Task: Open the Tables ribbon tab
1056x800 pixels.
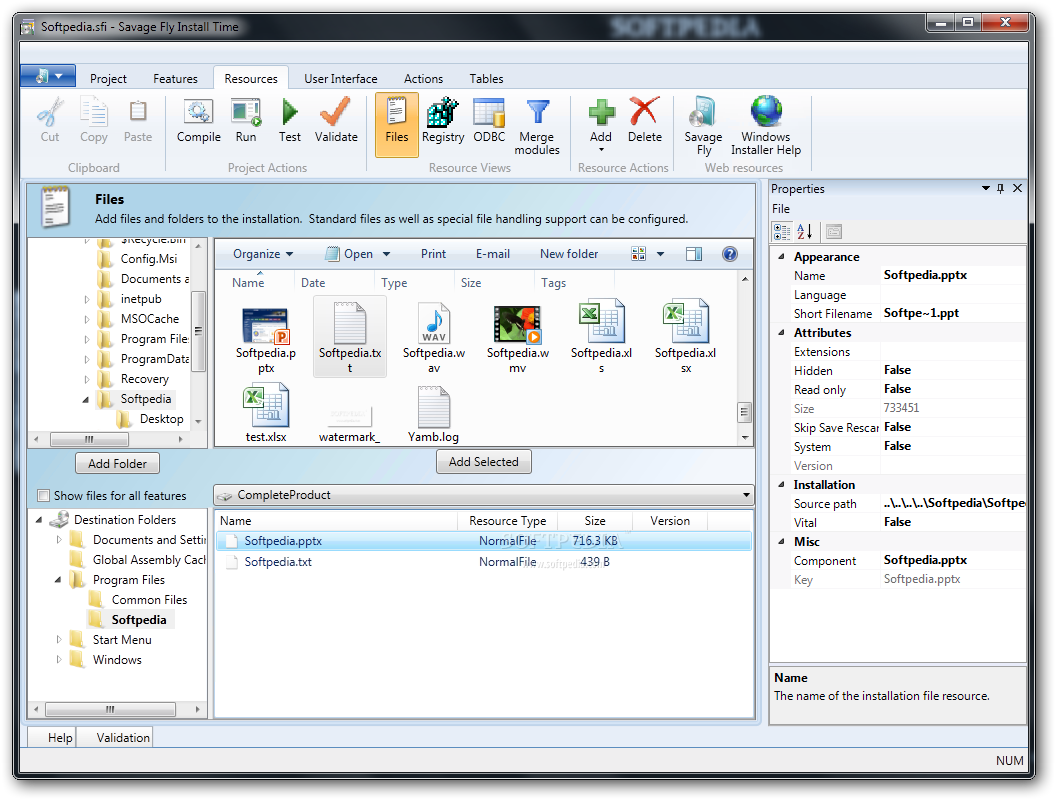Action: click(x=486, y=79)
